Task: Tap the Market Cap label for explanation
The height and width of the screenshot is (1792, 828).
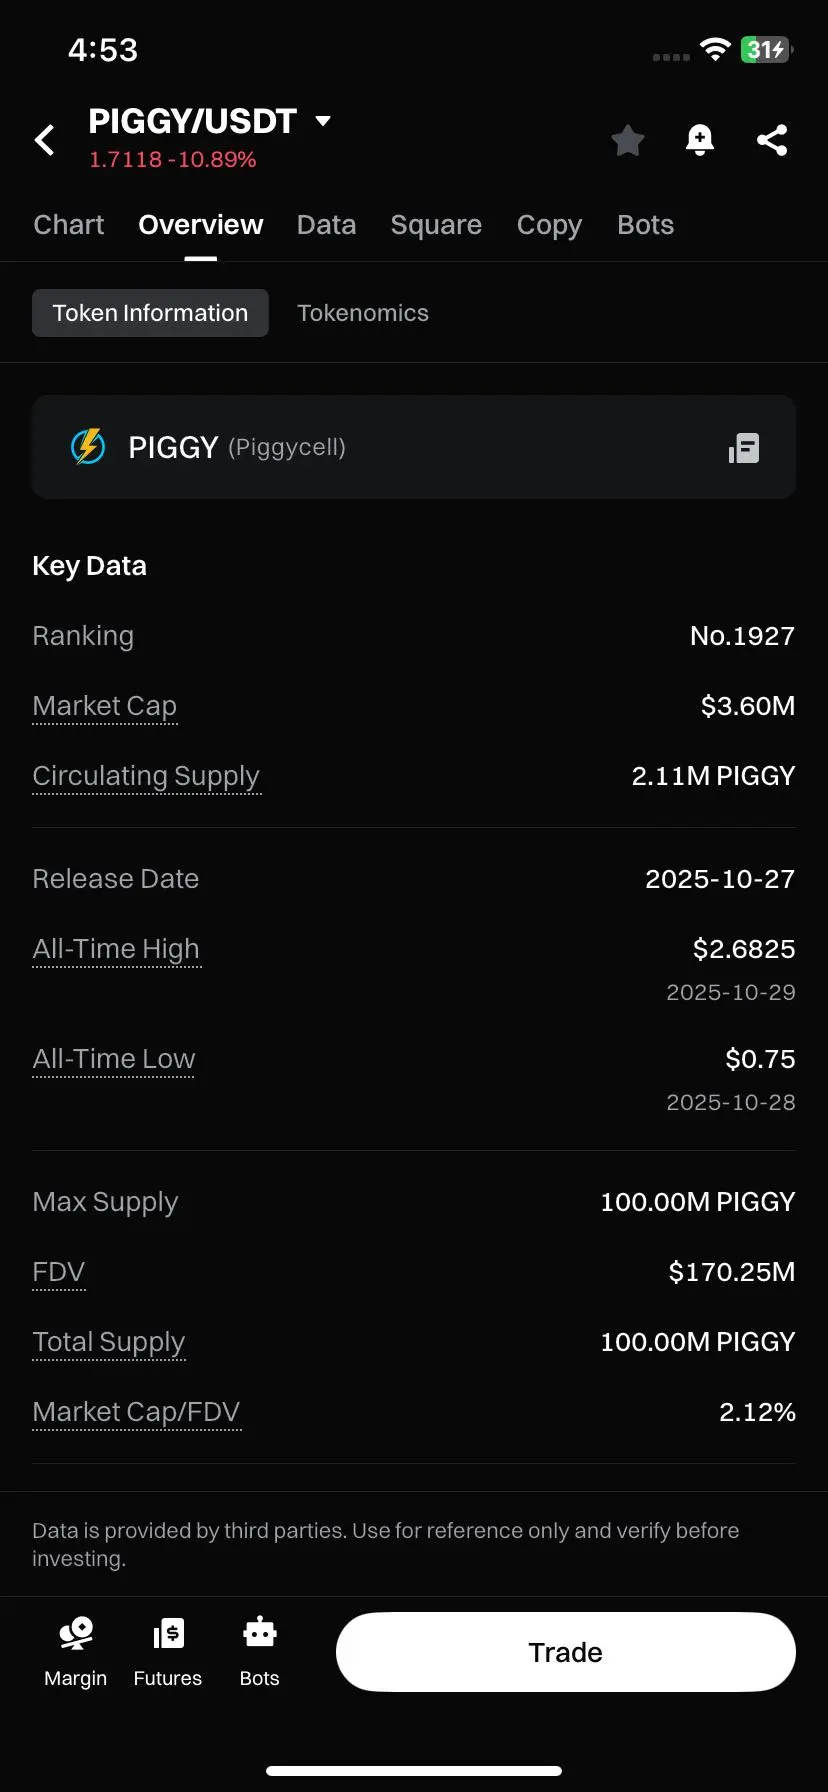Action: coord(105,706)
